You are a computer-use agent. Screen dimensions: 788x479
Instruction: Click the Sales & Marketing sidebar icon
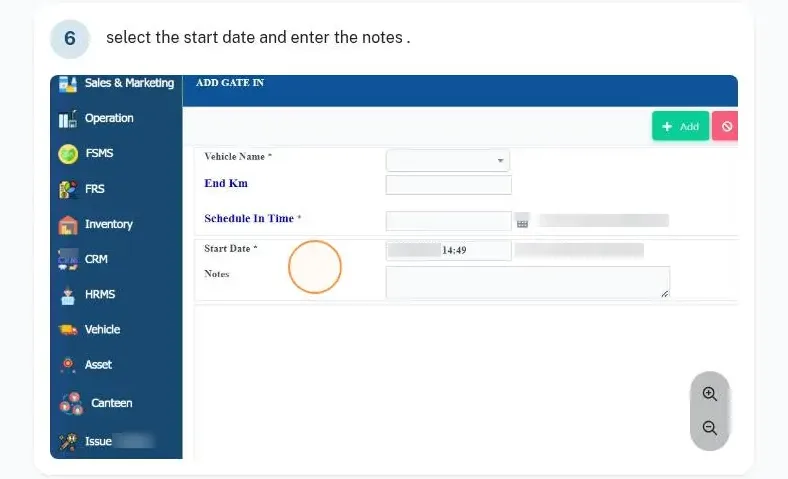[68, 84]
